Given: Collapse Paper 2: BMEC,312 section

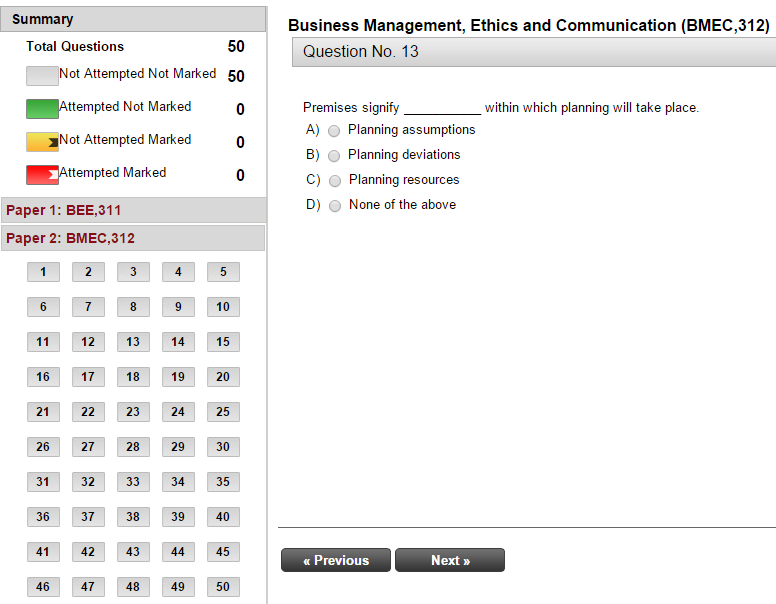Looking at the screenshot, I should click(133, 238).
